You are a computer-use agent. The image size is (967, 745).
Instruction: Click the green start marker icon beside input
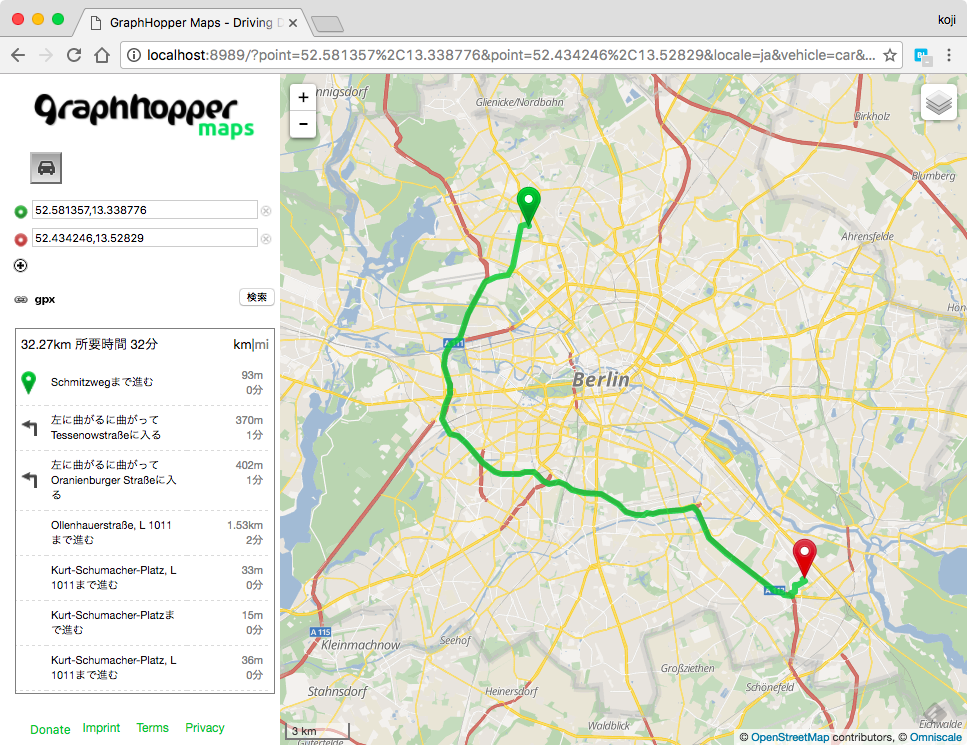click(21, 210)
